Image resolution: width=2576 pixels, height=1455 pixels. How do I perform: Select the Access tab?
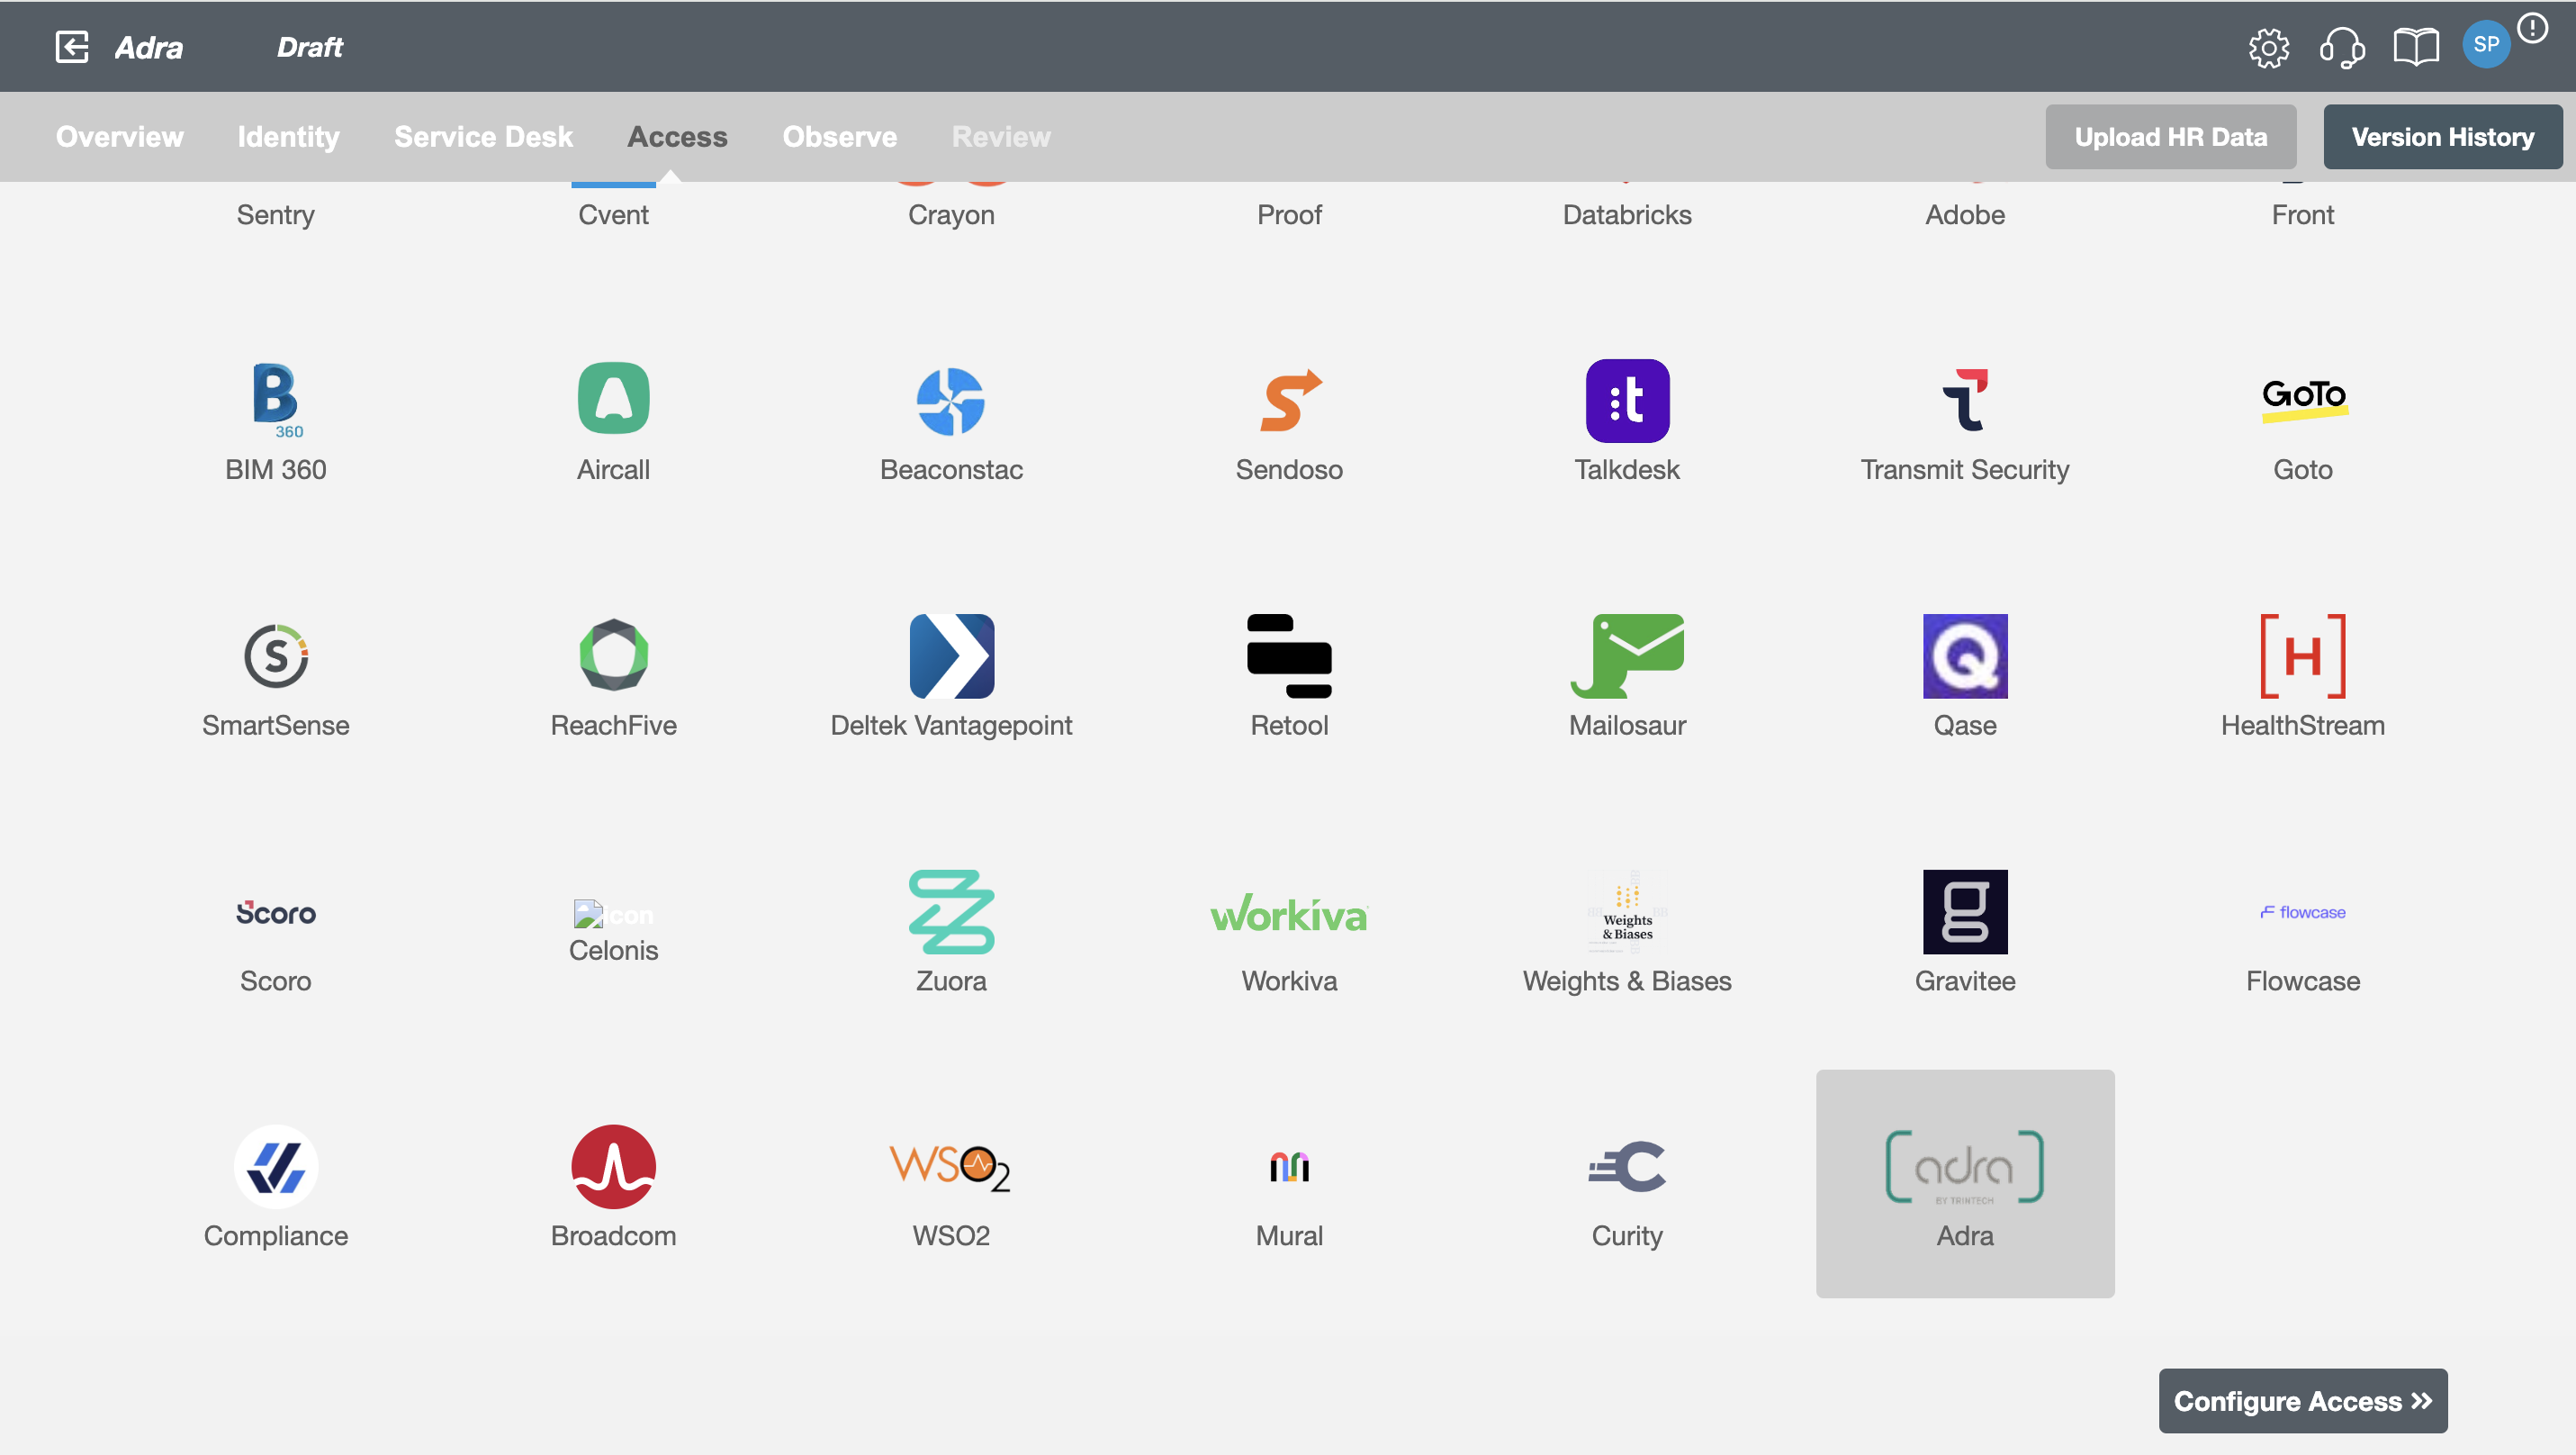(677, 137)
